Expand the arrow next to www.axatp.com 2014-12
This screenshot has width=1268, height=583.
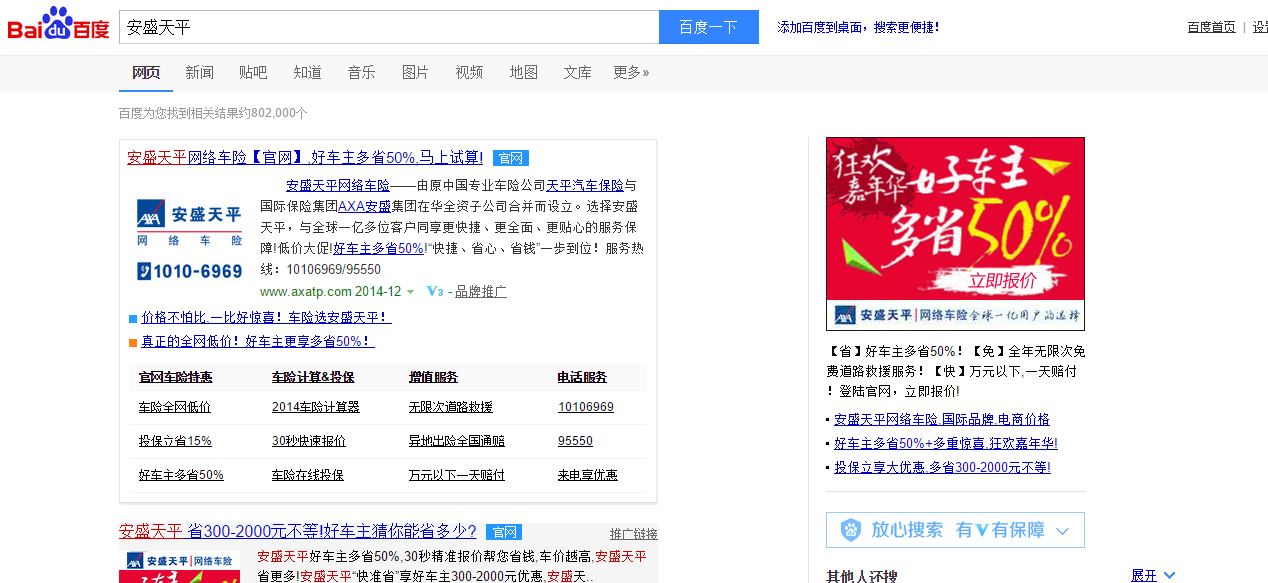(x=410, y=293)
